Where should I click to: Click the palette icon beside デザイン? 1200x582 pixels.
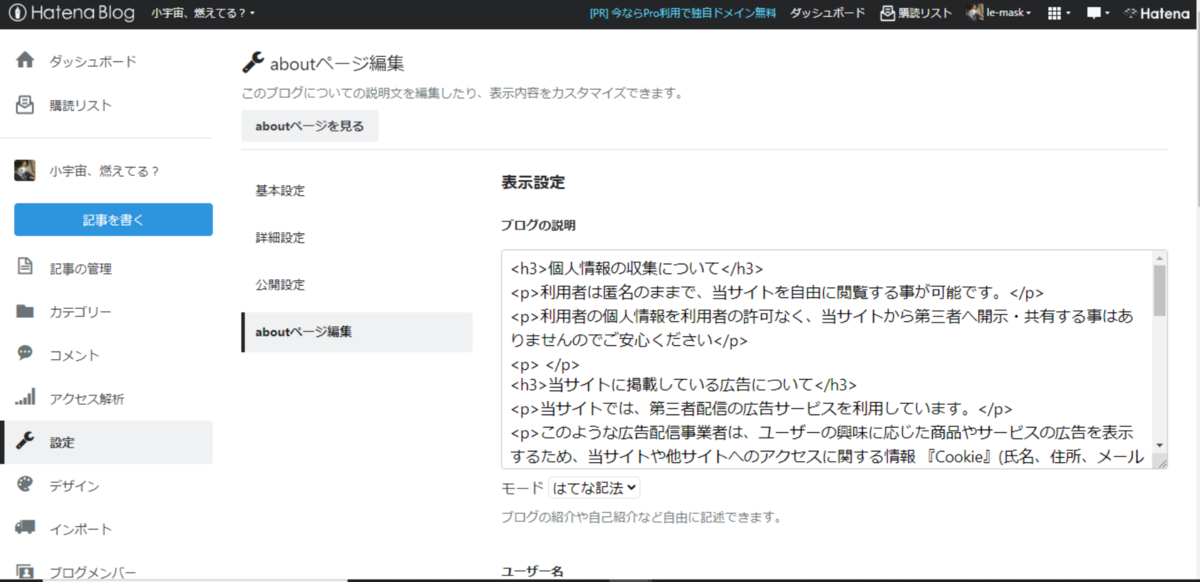[25, 485]
